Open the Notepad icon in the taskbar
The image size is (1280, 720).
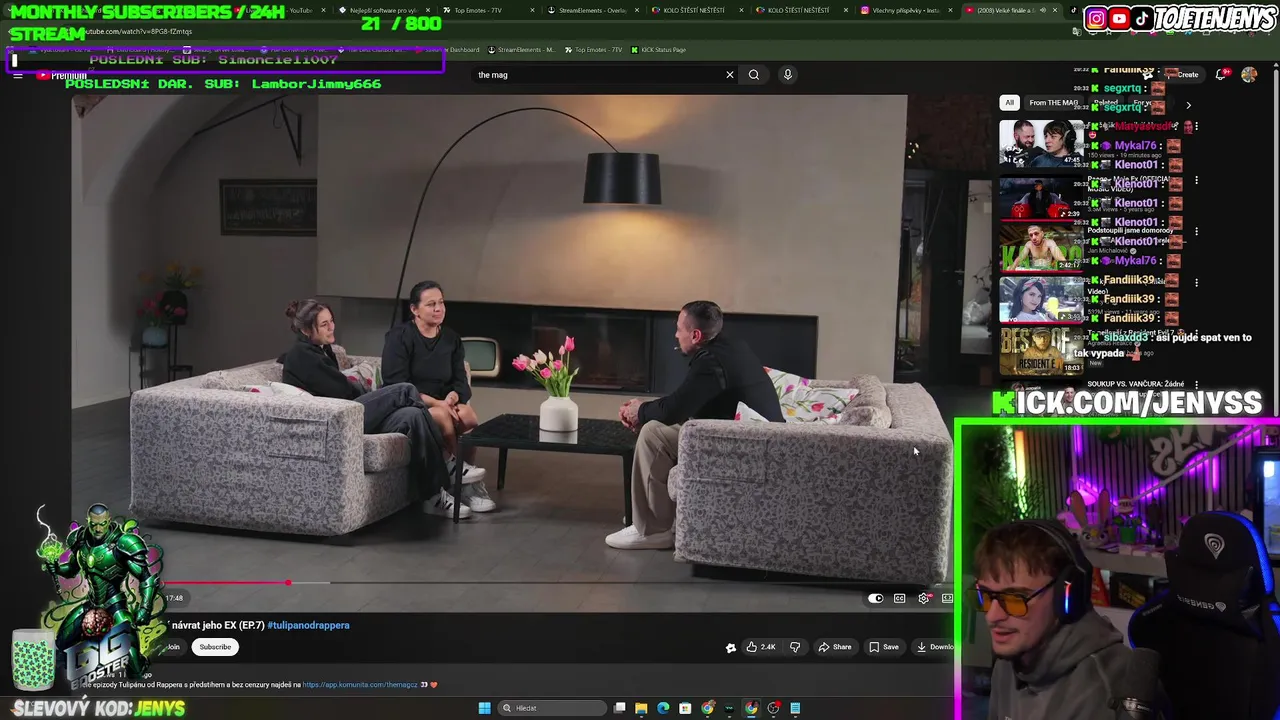795,708
